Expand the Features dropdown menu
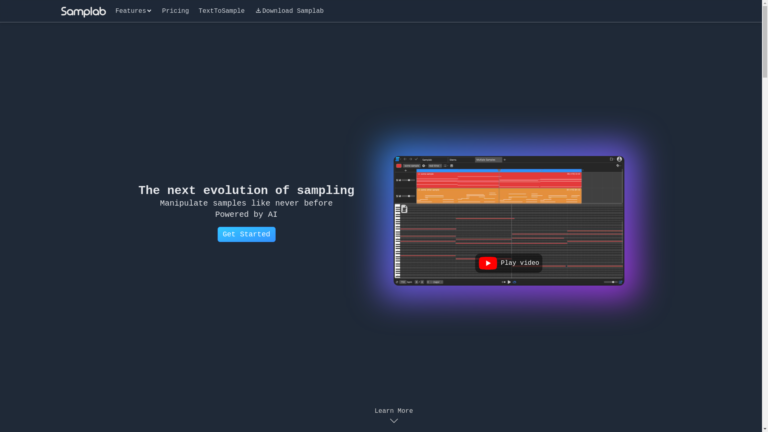 pos(133,11)
